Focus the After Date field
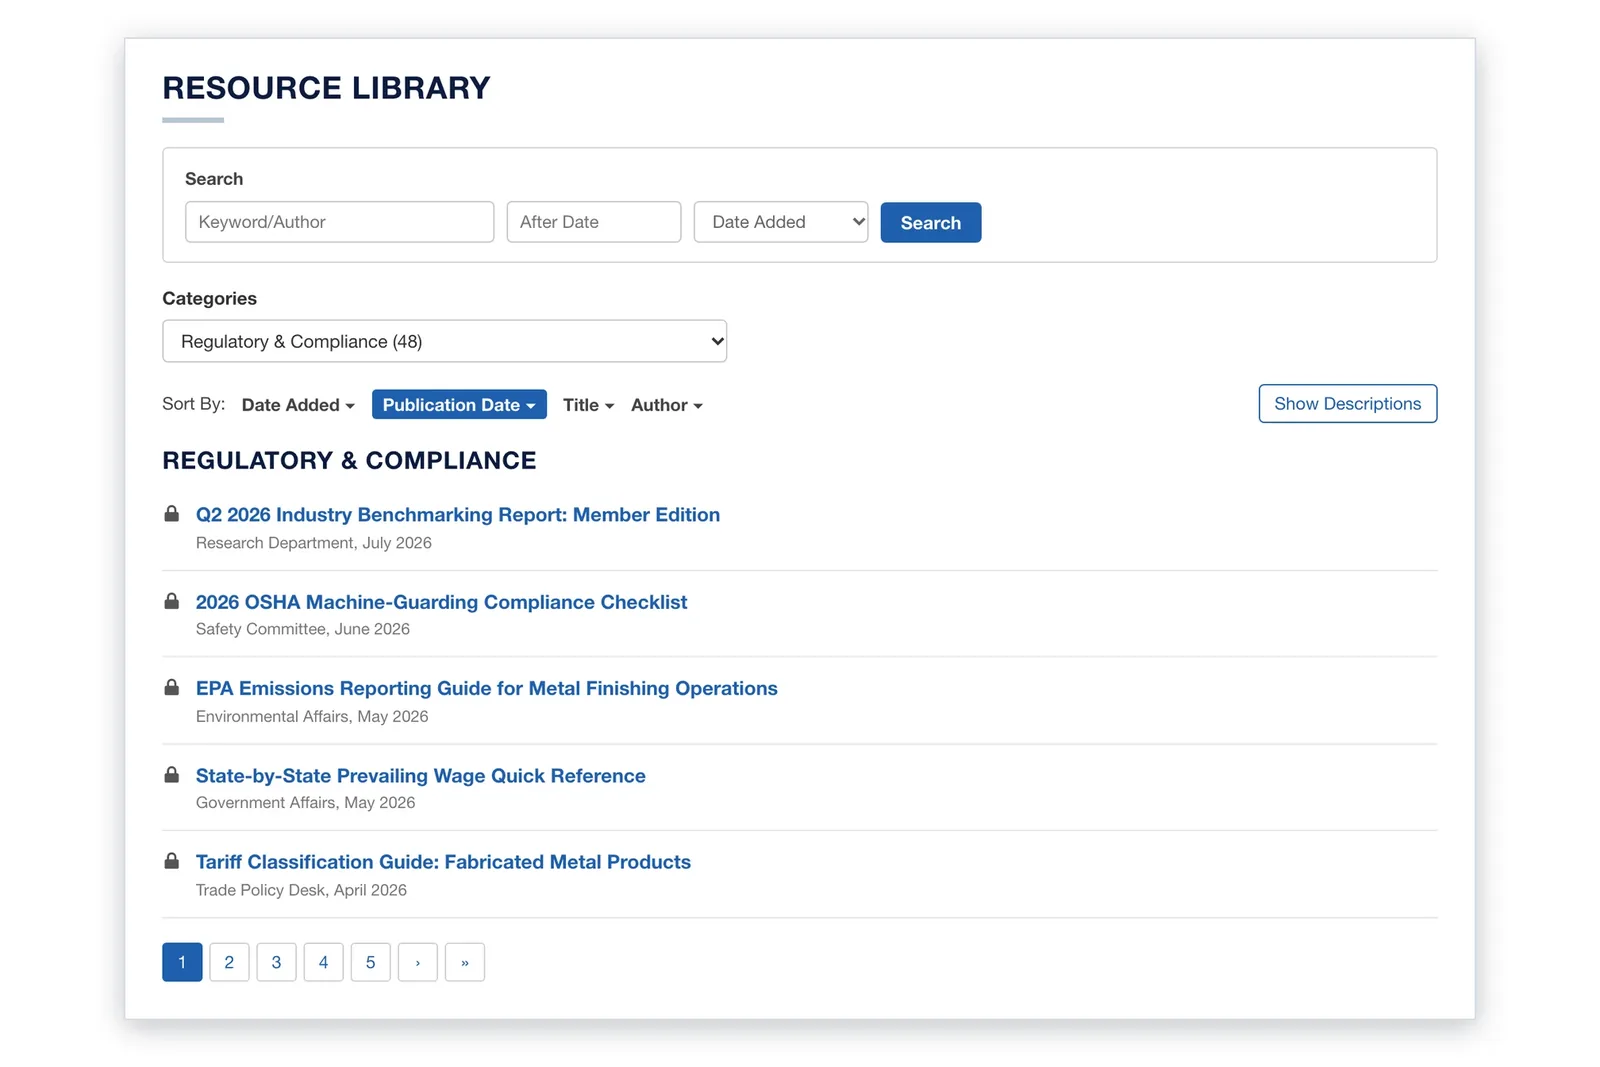 click(x=593, y=222)
